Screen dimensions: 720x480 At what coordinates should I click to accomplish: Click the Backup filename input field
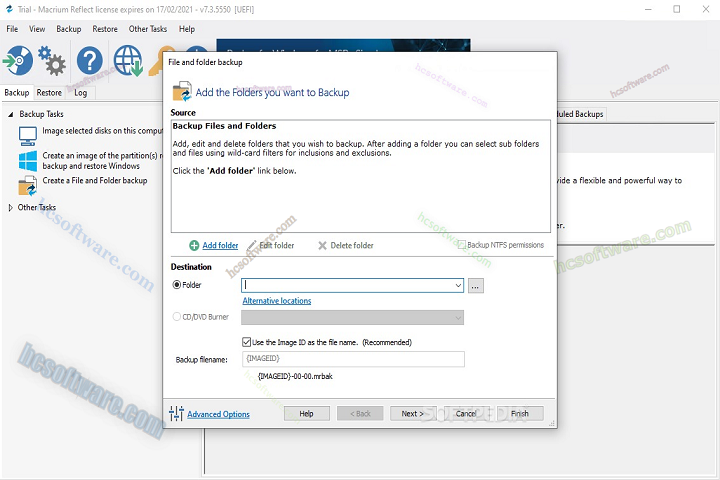click(x=353, y=359)
